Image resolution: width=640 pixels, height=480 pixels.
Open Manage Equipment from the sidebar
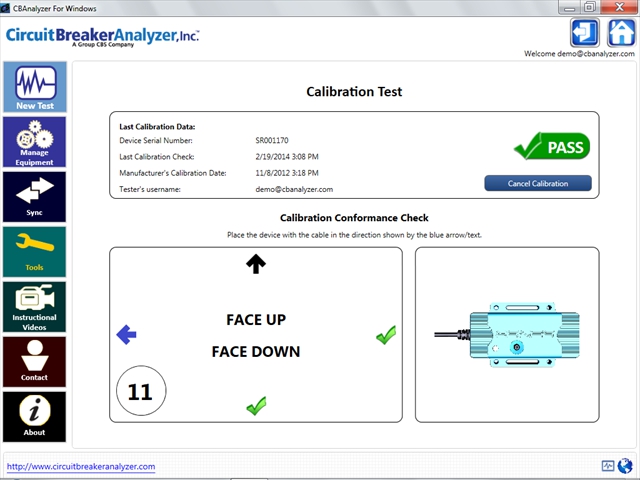tap(34, 142)
